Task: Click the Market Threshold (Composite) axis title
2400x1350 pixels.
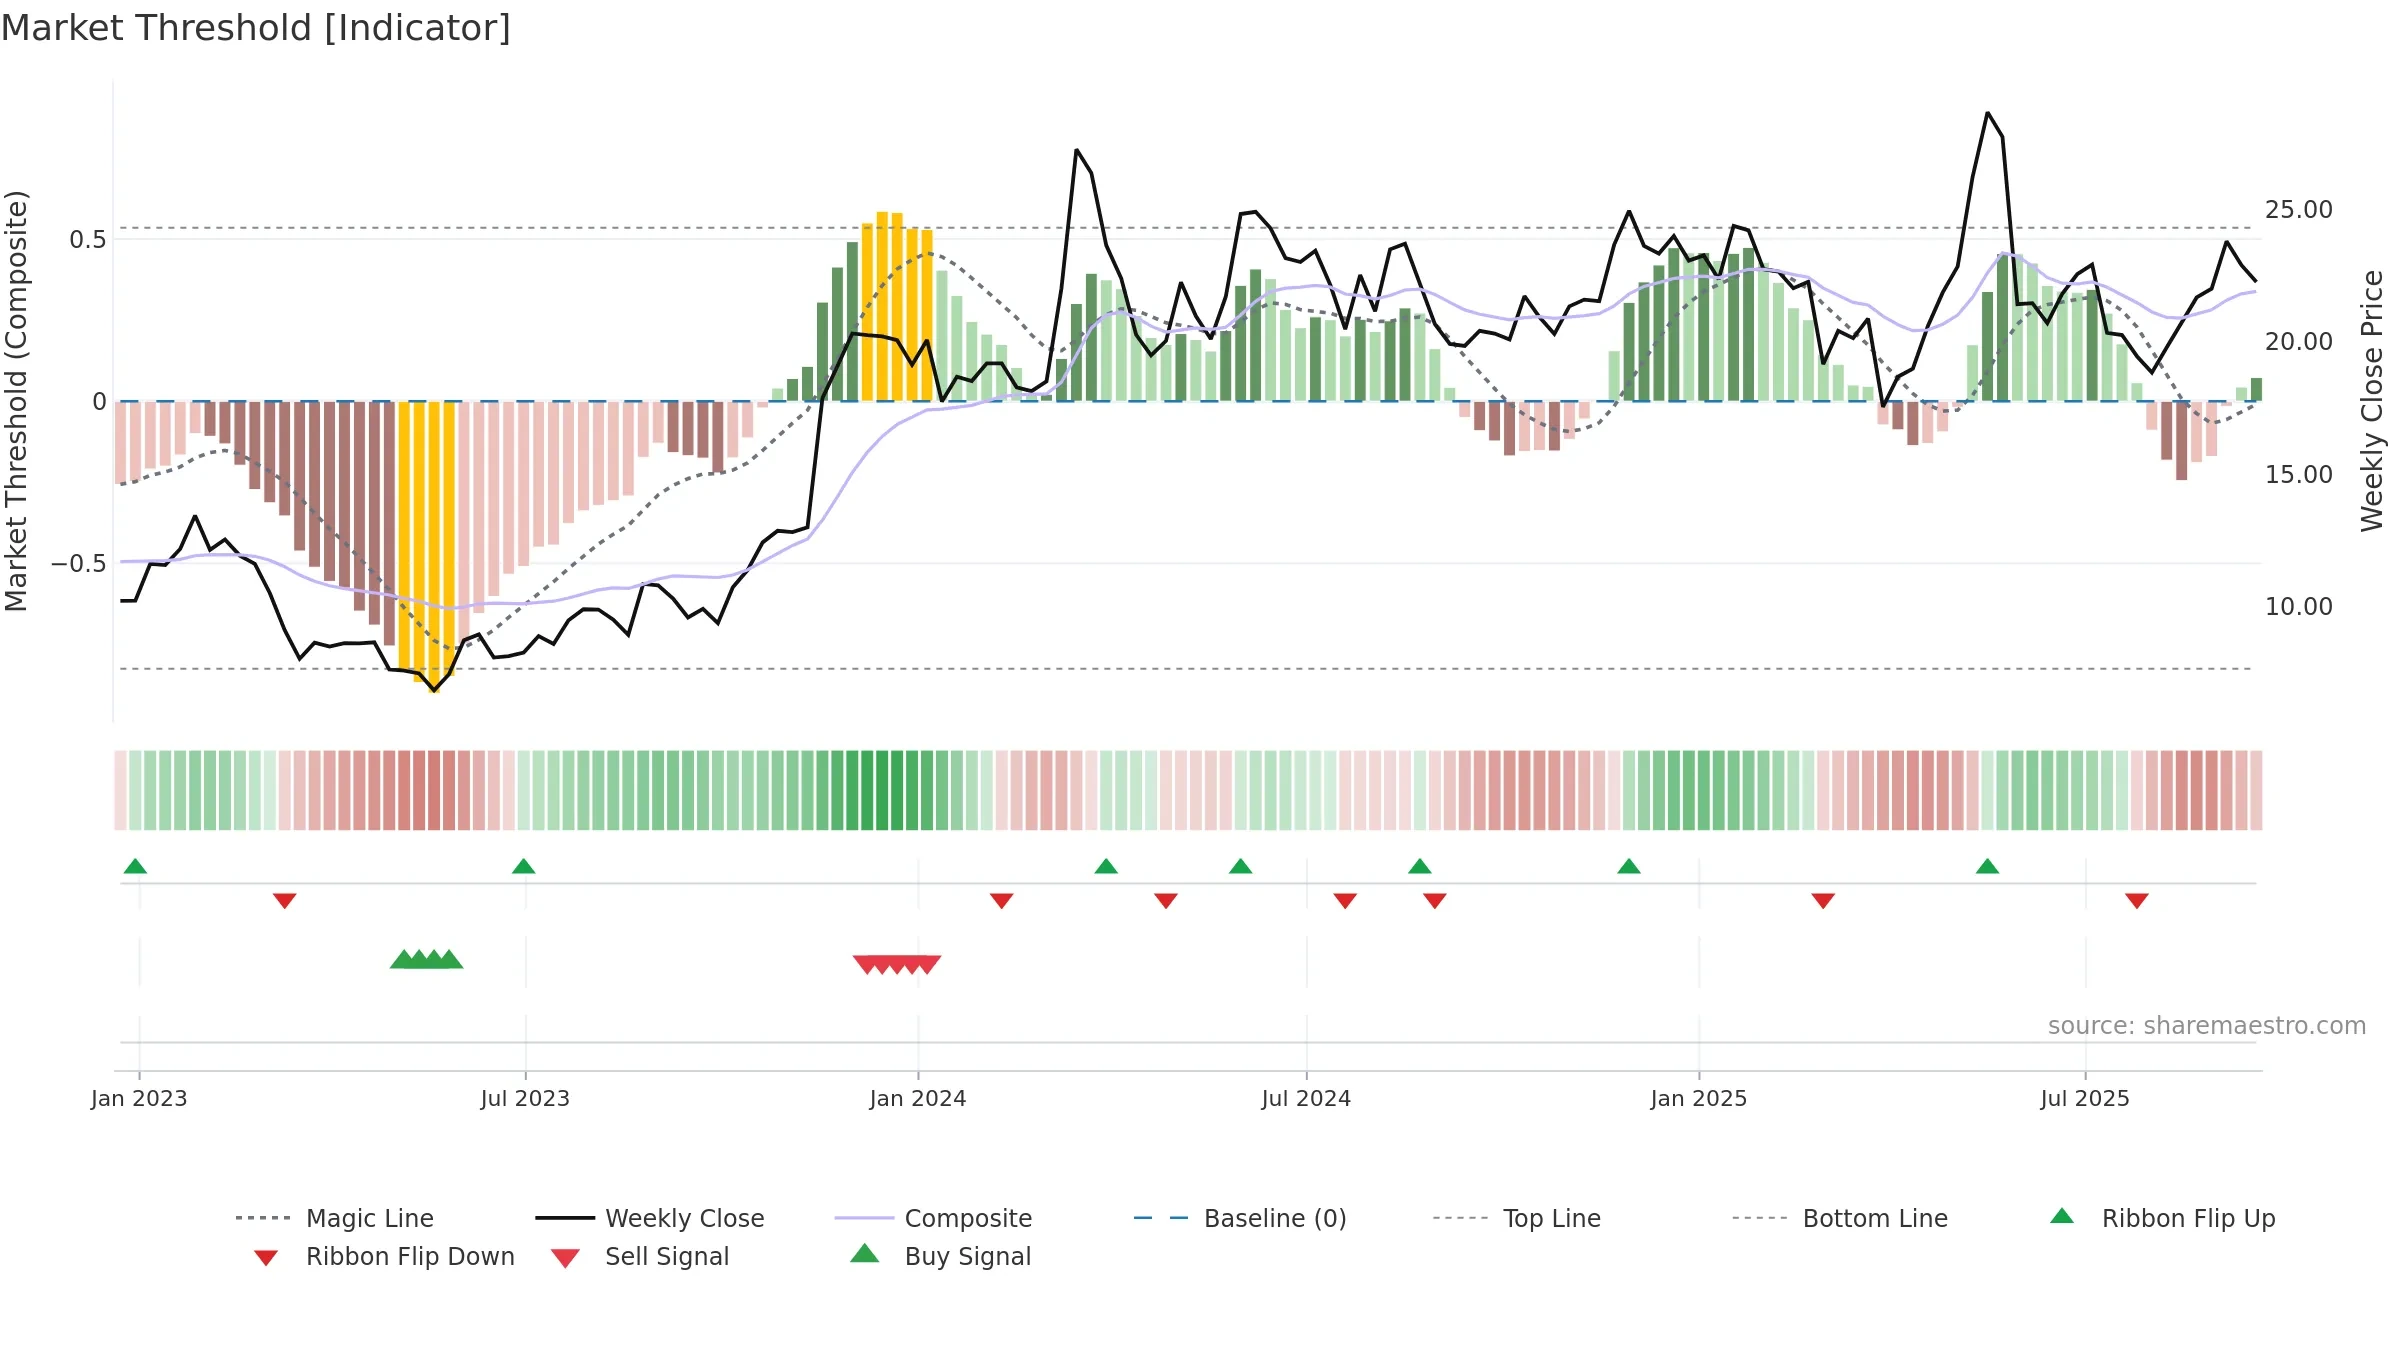Action: pos(16,401)
